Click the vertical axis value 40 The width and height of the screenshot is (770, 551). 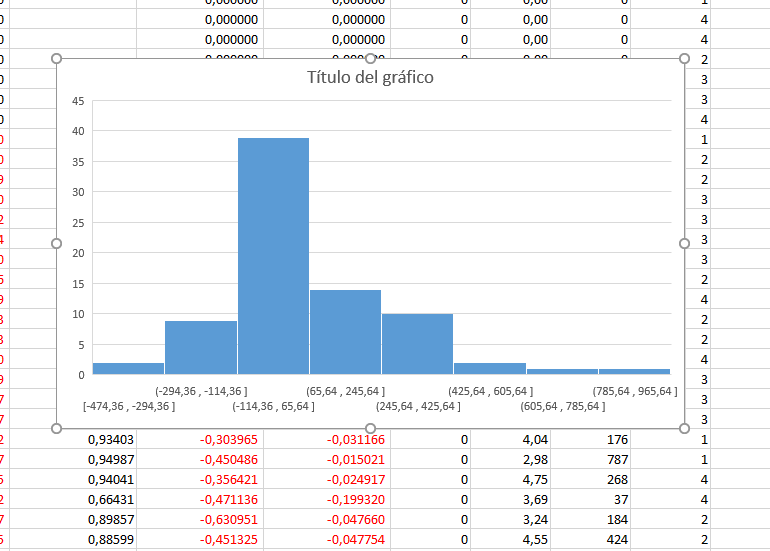[78, 131]
